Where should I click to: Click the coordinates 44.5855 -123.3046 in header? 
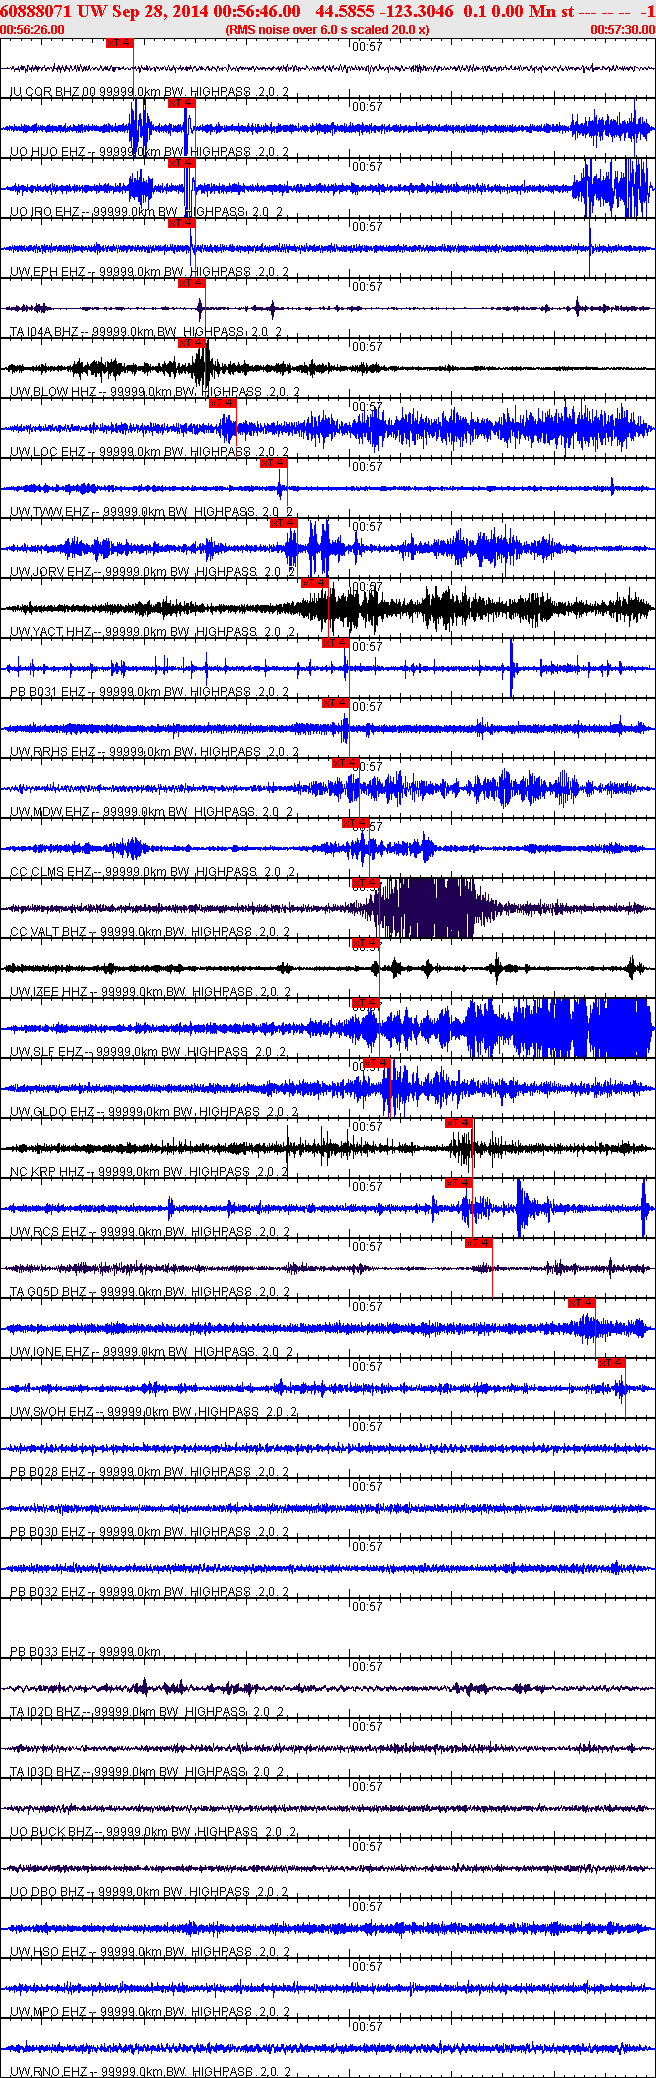tap(383, 11)
